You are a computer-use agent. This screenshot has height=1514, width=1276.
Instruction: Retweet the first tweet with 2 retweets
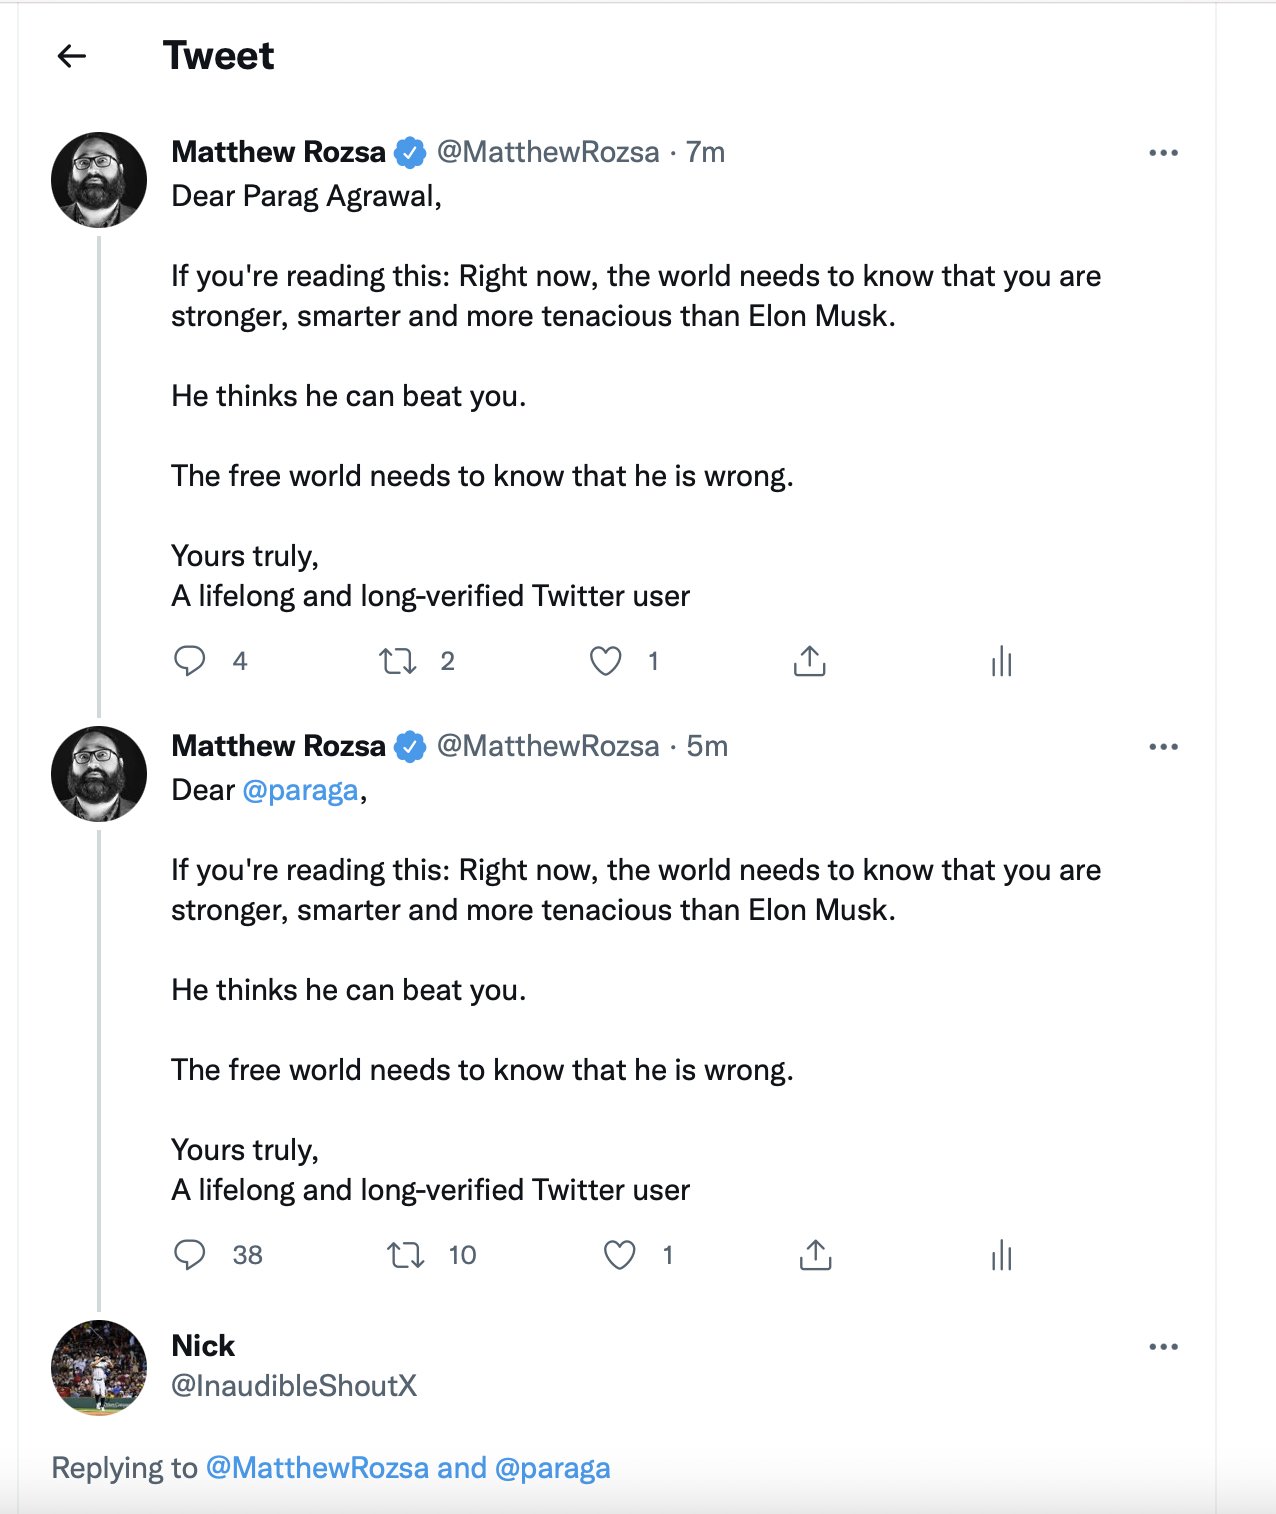coord(398,661)
